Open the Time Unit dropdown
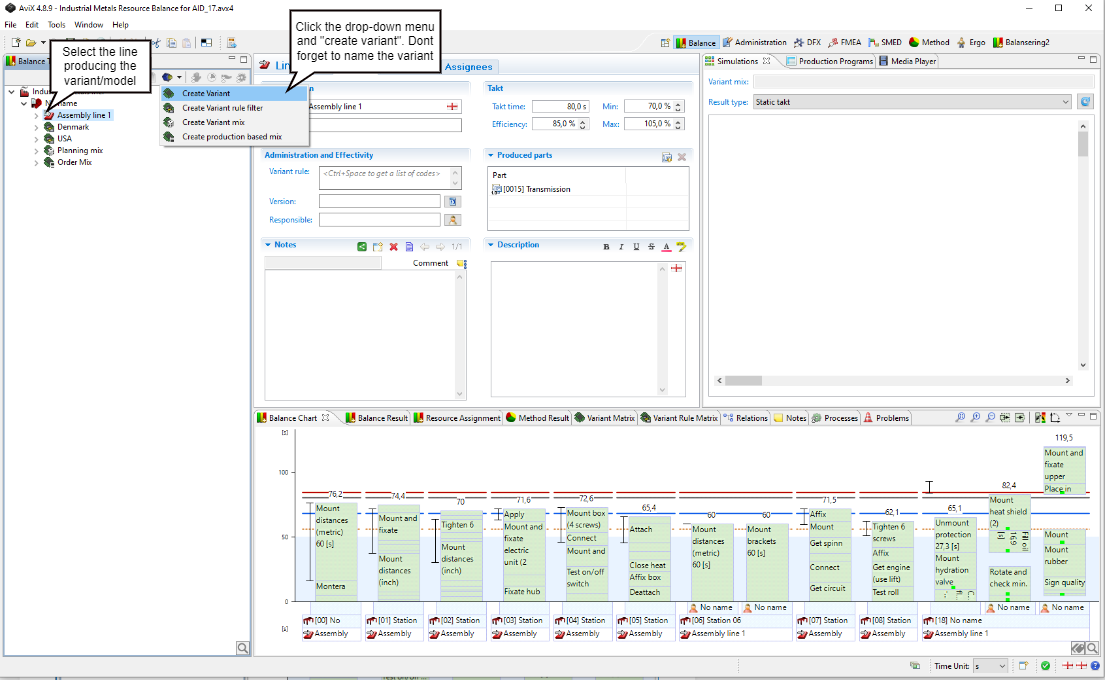The image size is (1106, 681). tap(1004, 666)
